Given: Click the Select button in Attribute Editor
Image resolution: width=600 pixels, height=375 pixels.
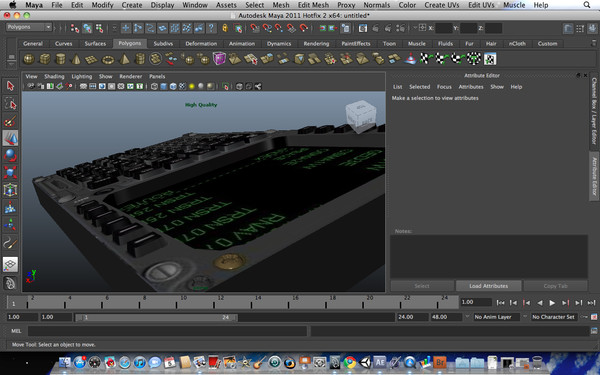Looking at the screenshot, I should [422, 286].
